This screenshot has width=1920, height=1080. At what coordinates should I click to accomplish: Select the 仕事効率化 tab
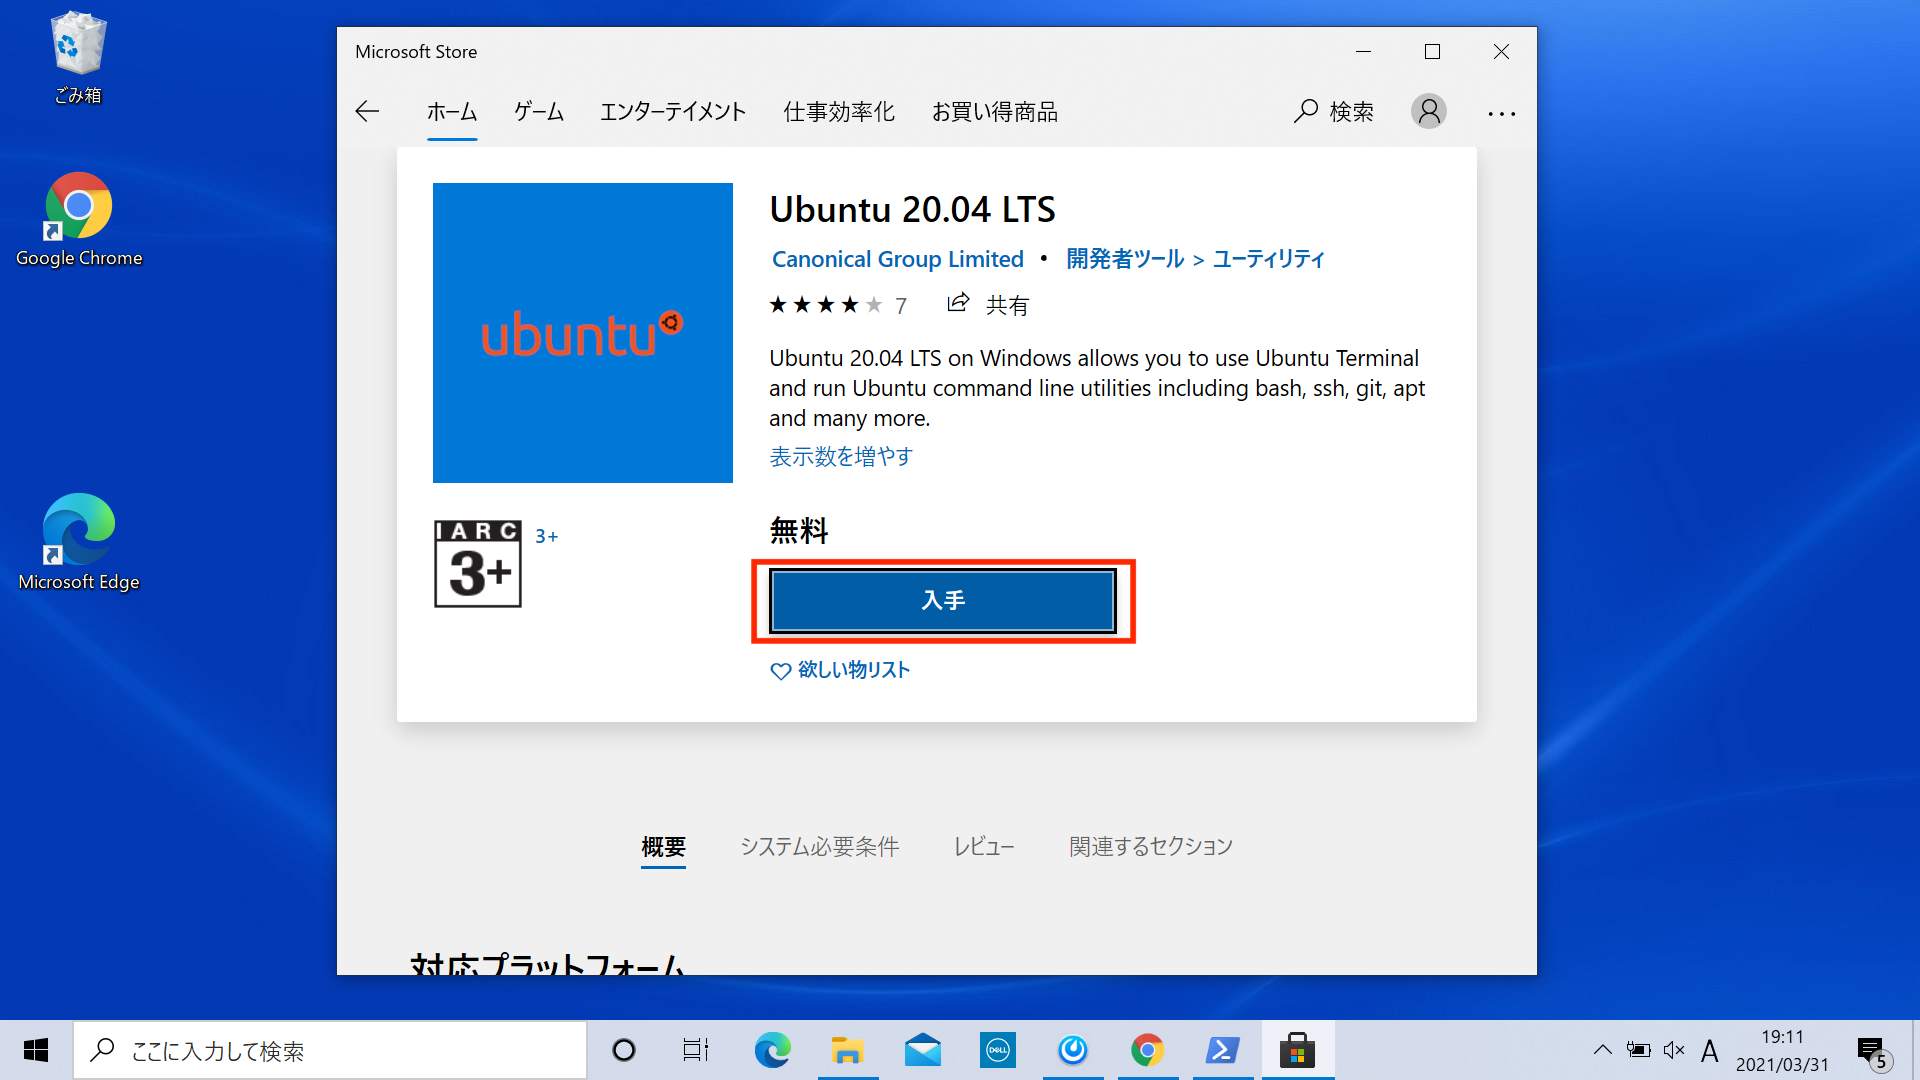click(839, 112)
